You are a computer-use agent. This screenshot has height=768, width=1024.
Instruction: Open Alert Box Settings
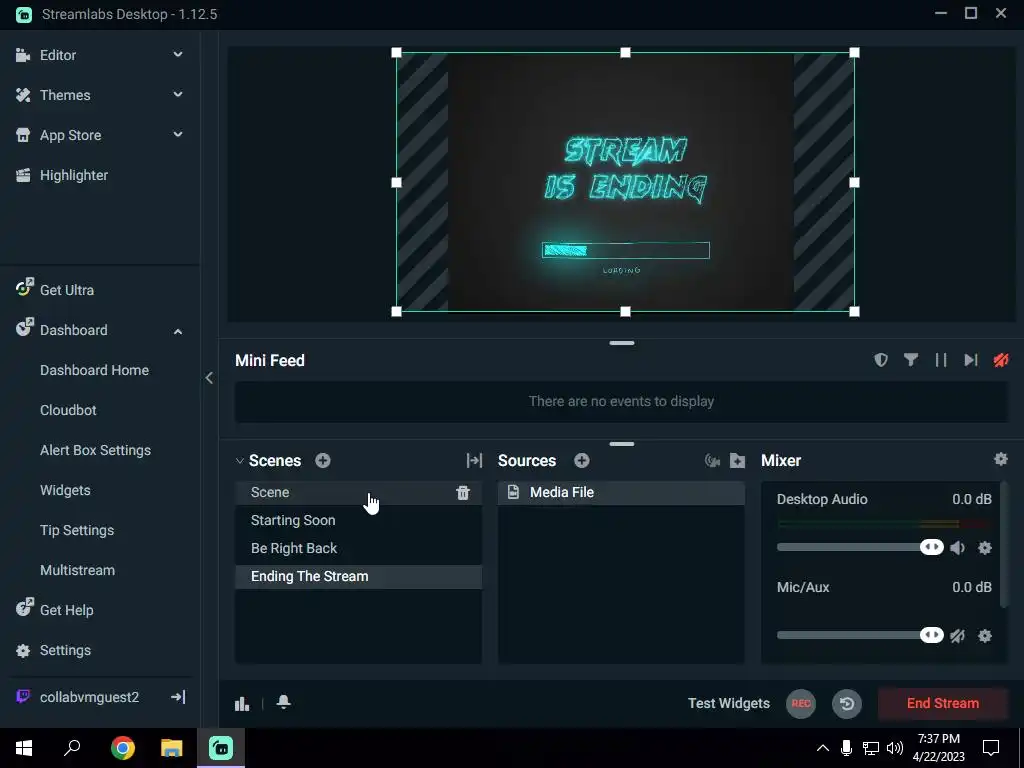tap(95, 450)
